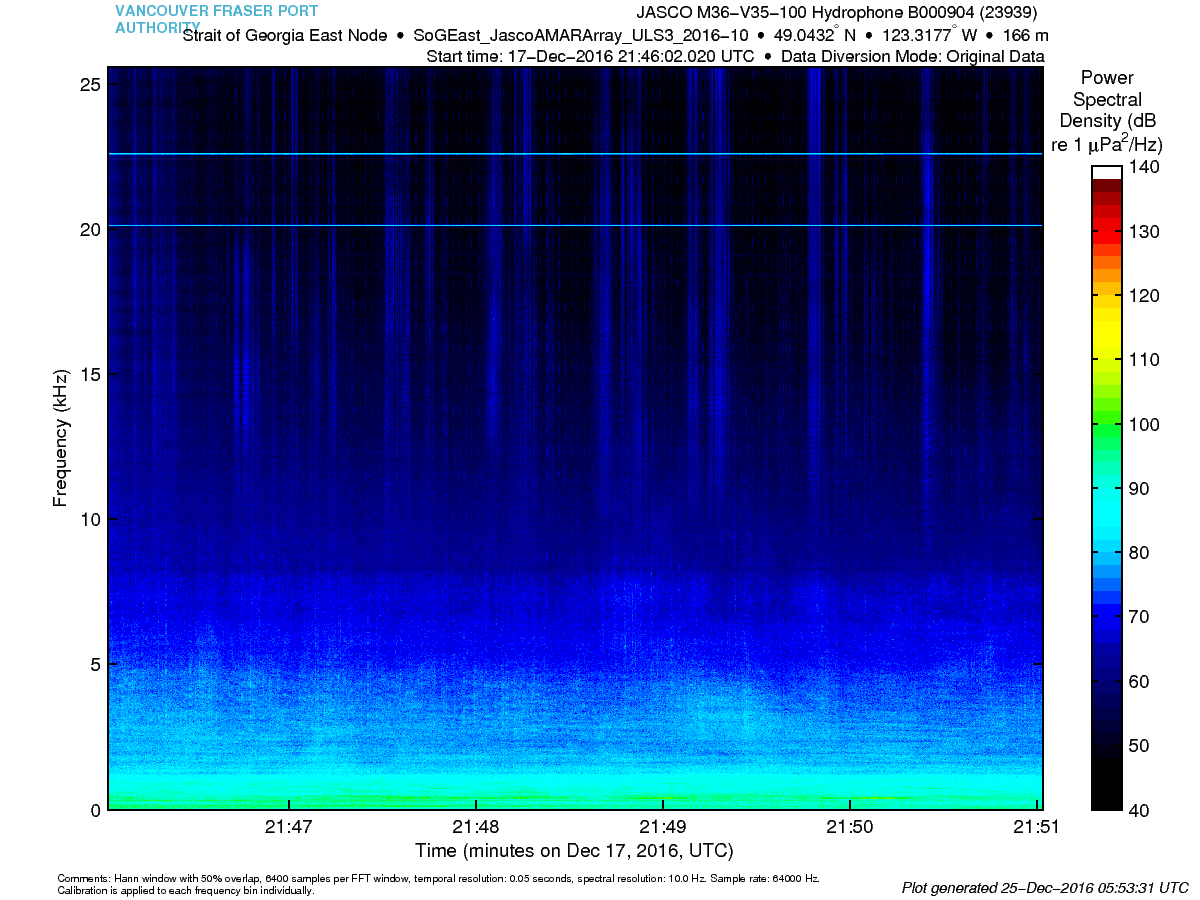Screen dimensions: 1200x900
Task: Click the Plot generated timestamp text
Action: coord(1044,887)
